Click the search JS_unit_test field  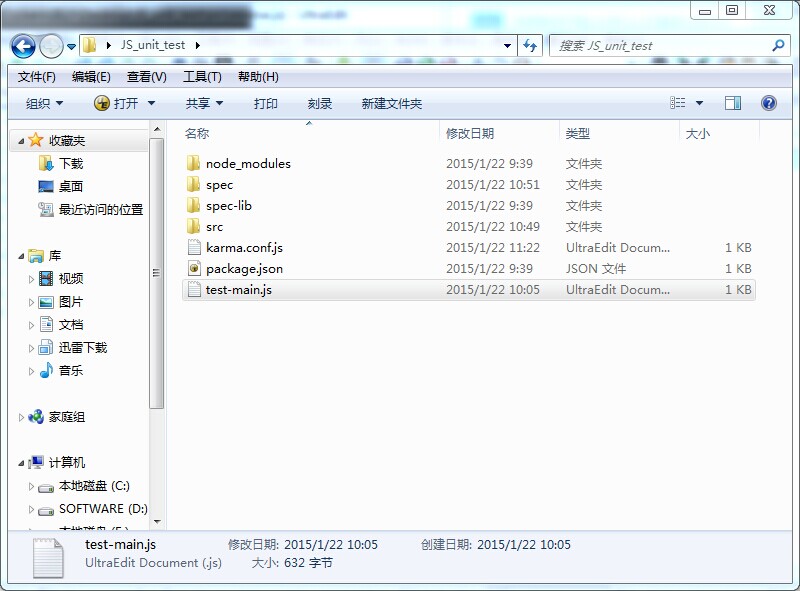[x=667, y=45]
